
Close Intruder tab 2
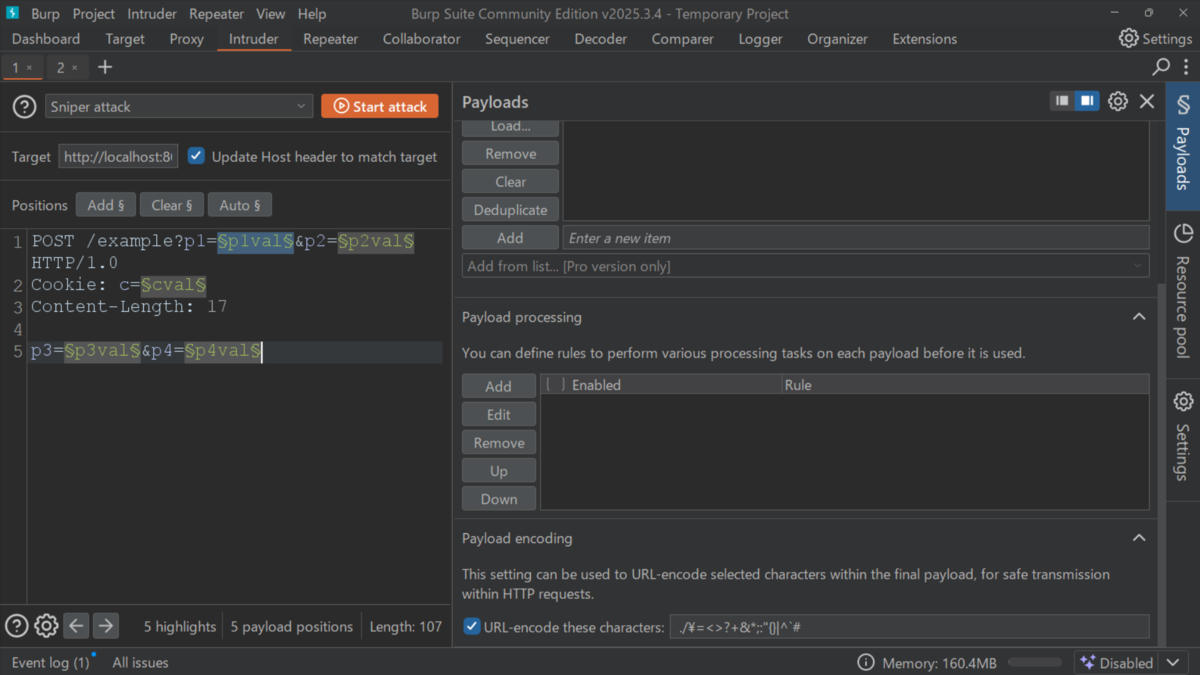pos(74,68)
